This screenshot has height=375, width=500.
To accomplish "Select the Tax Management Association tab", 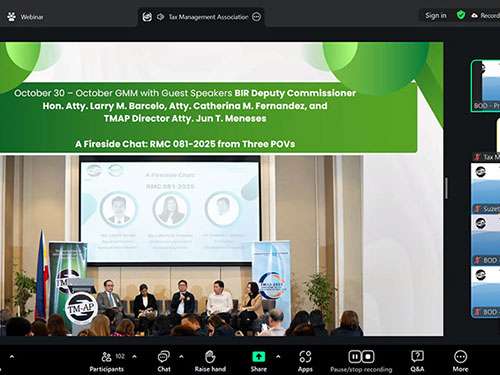I will 202,17.
